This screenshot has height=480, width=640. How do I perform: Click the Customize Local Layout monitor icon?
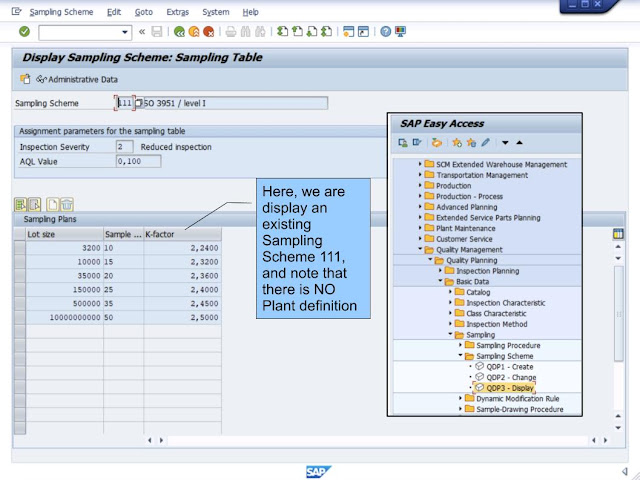(400, 31)
